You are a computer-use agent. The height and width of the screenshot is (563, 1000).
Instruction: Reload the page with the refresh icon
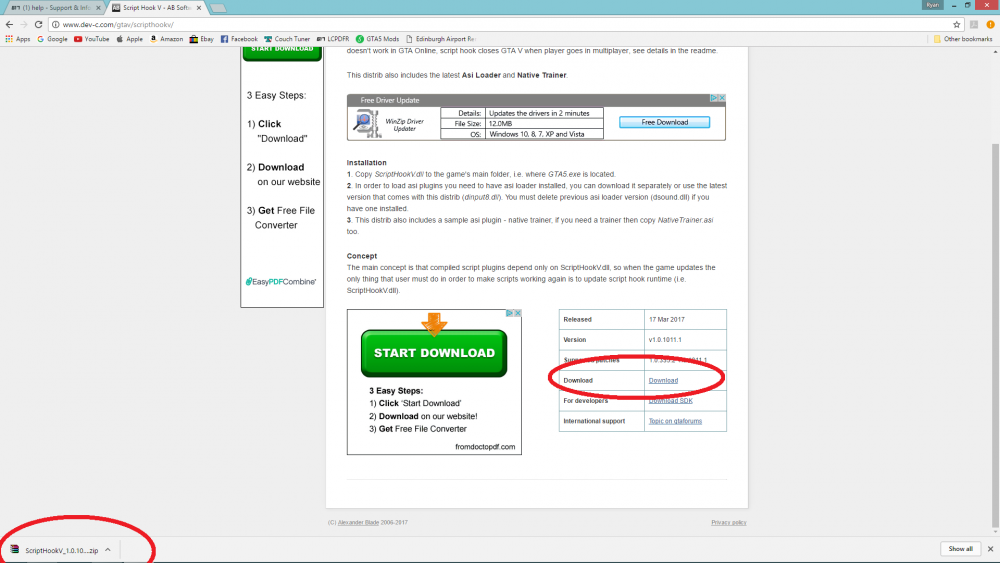point(38,24)
